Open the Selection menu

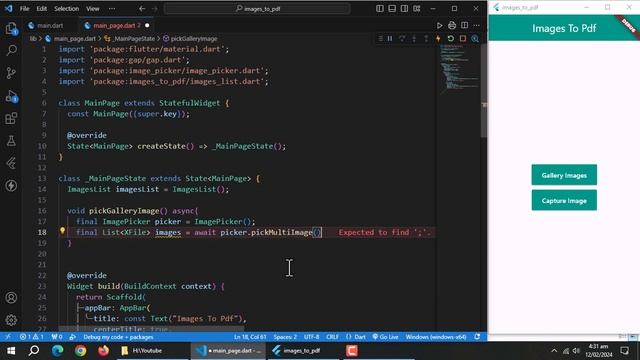point(66,9)
